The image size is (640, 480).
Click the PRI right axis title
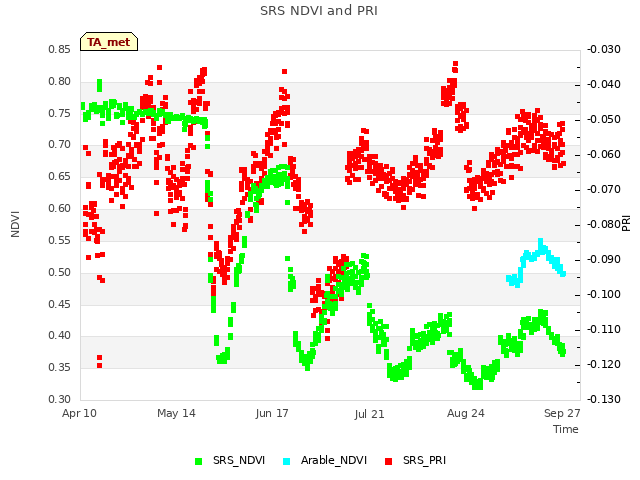626,224
